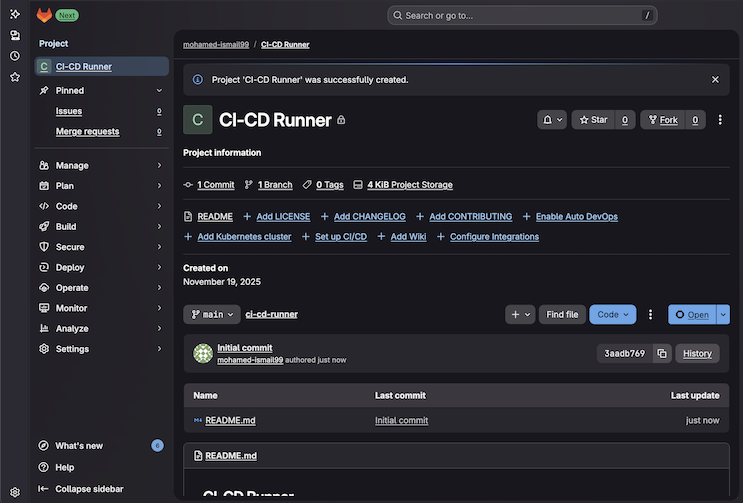The height and width of the screenshot is (503, 743).
Task: Open the todo list icon in left rail
Action: 15,35
